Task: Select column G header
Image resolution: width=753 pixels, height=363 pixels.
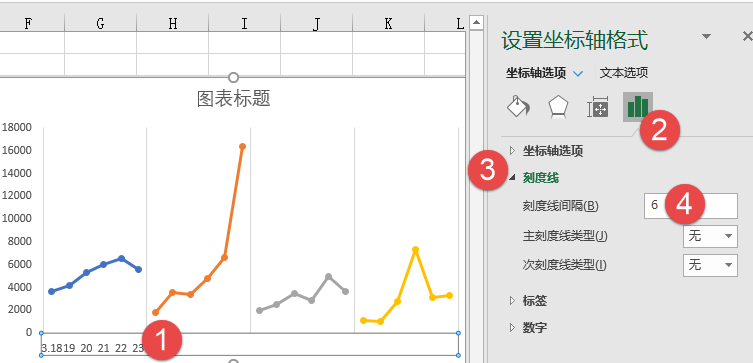Action: tap(100, 23)
